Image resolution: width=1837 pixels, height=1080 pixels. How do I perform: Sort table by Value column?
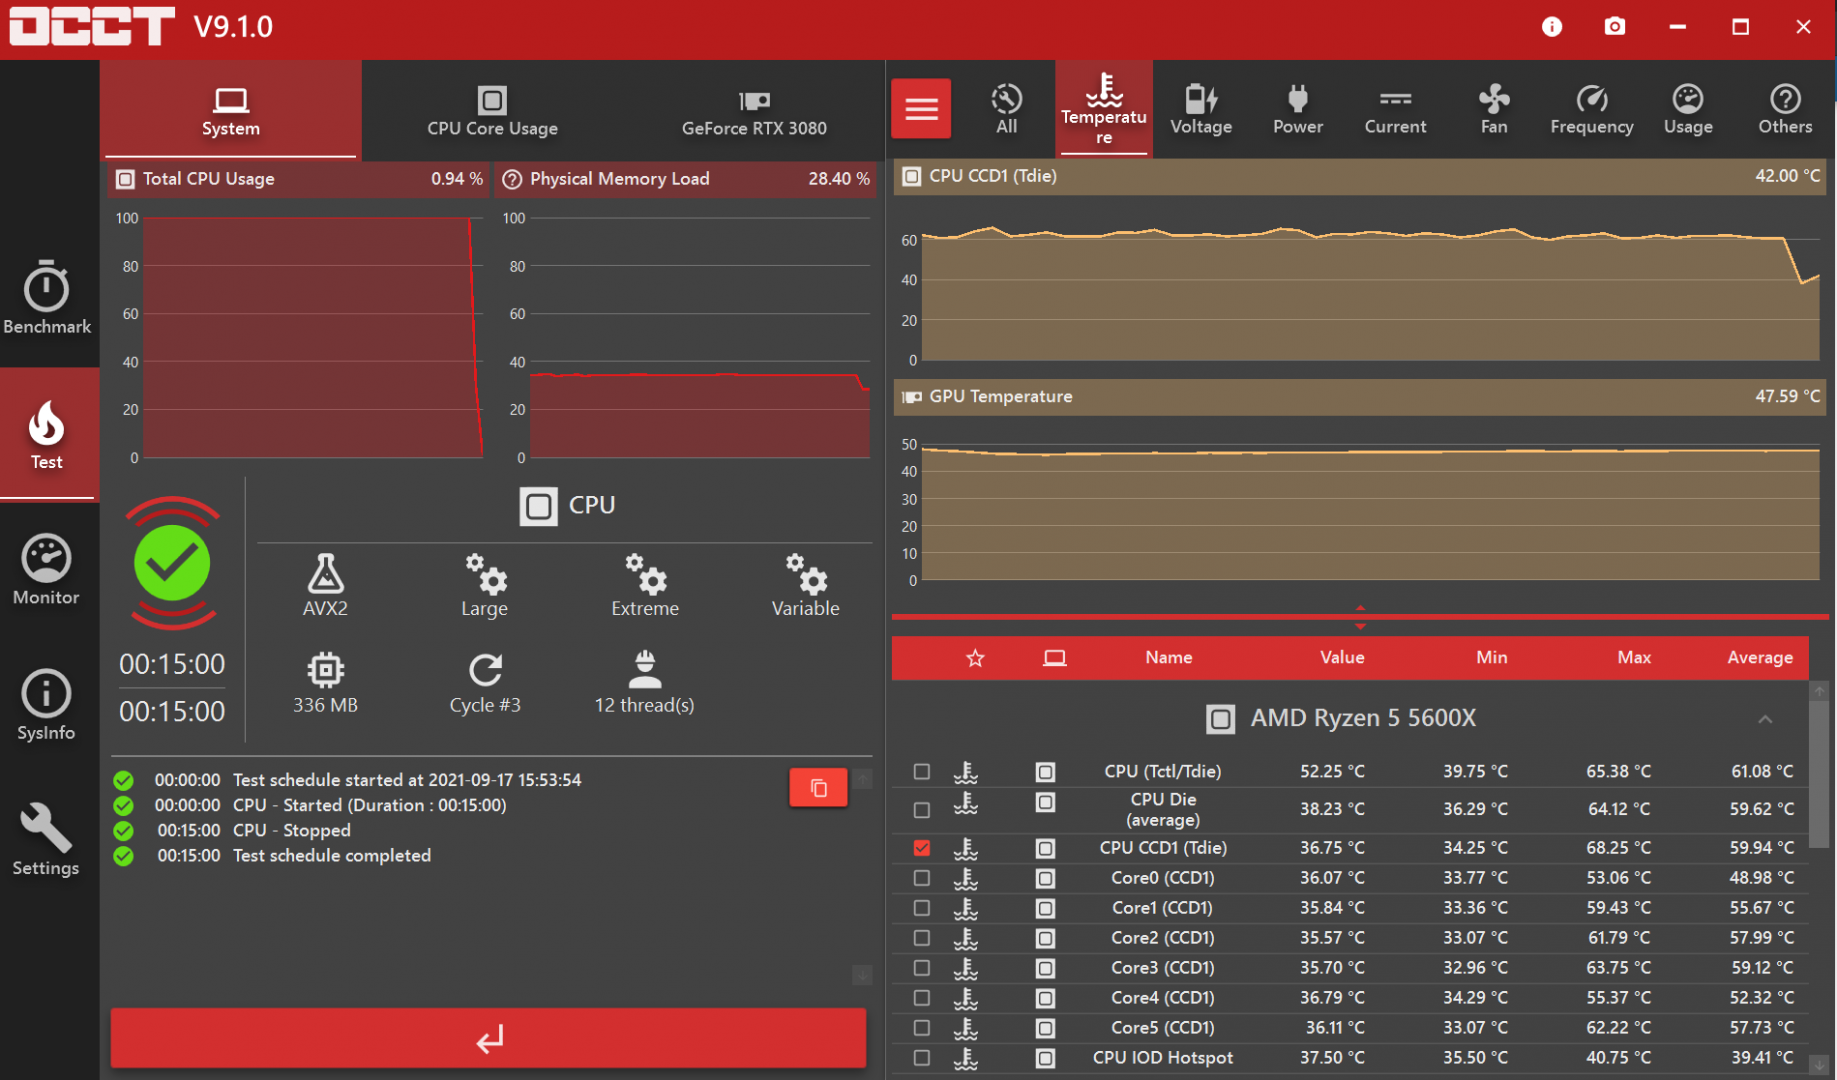pos(1342,658)
